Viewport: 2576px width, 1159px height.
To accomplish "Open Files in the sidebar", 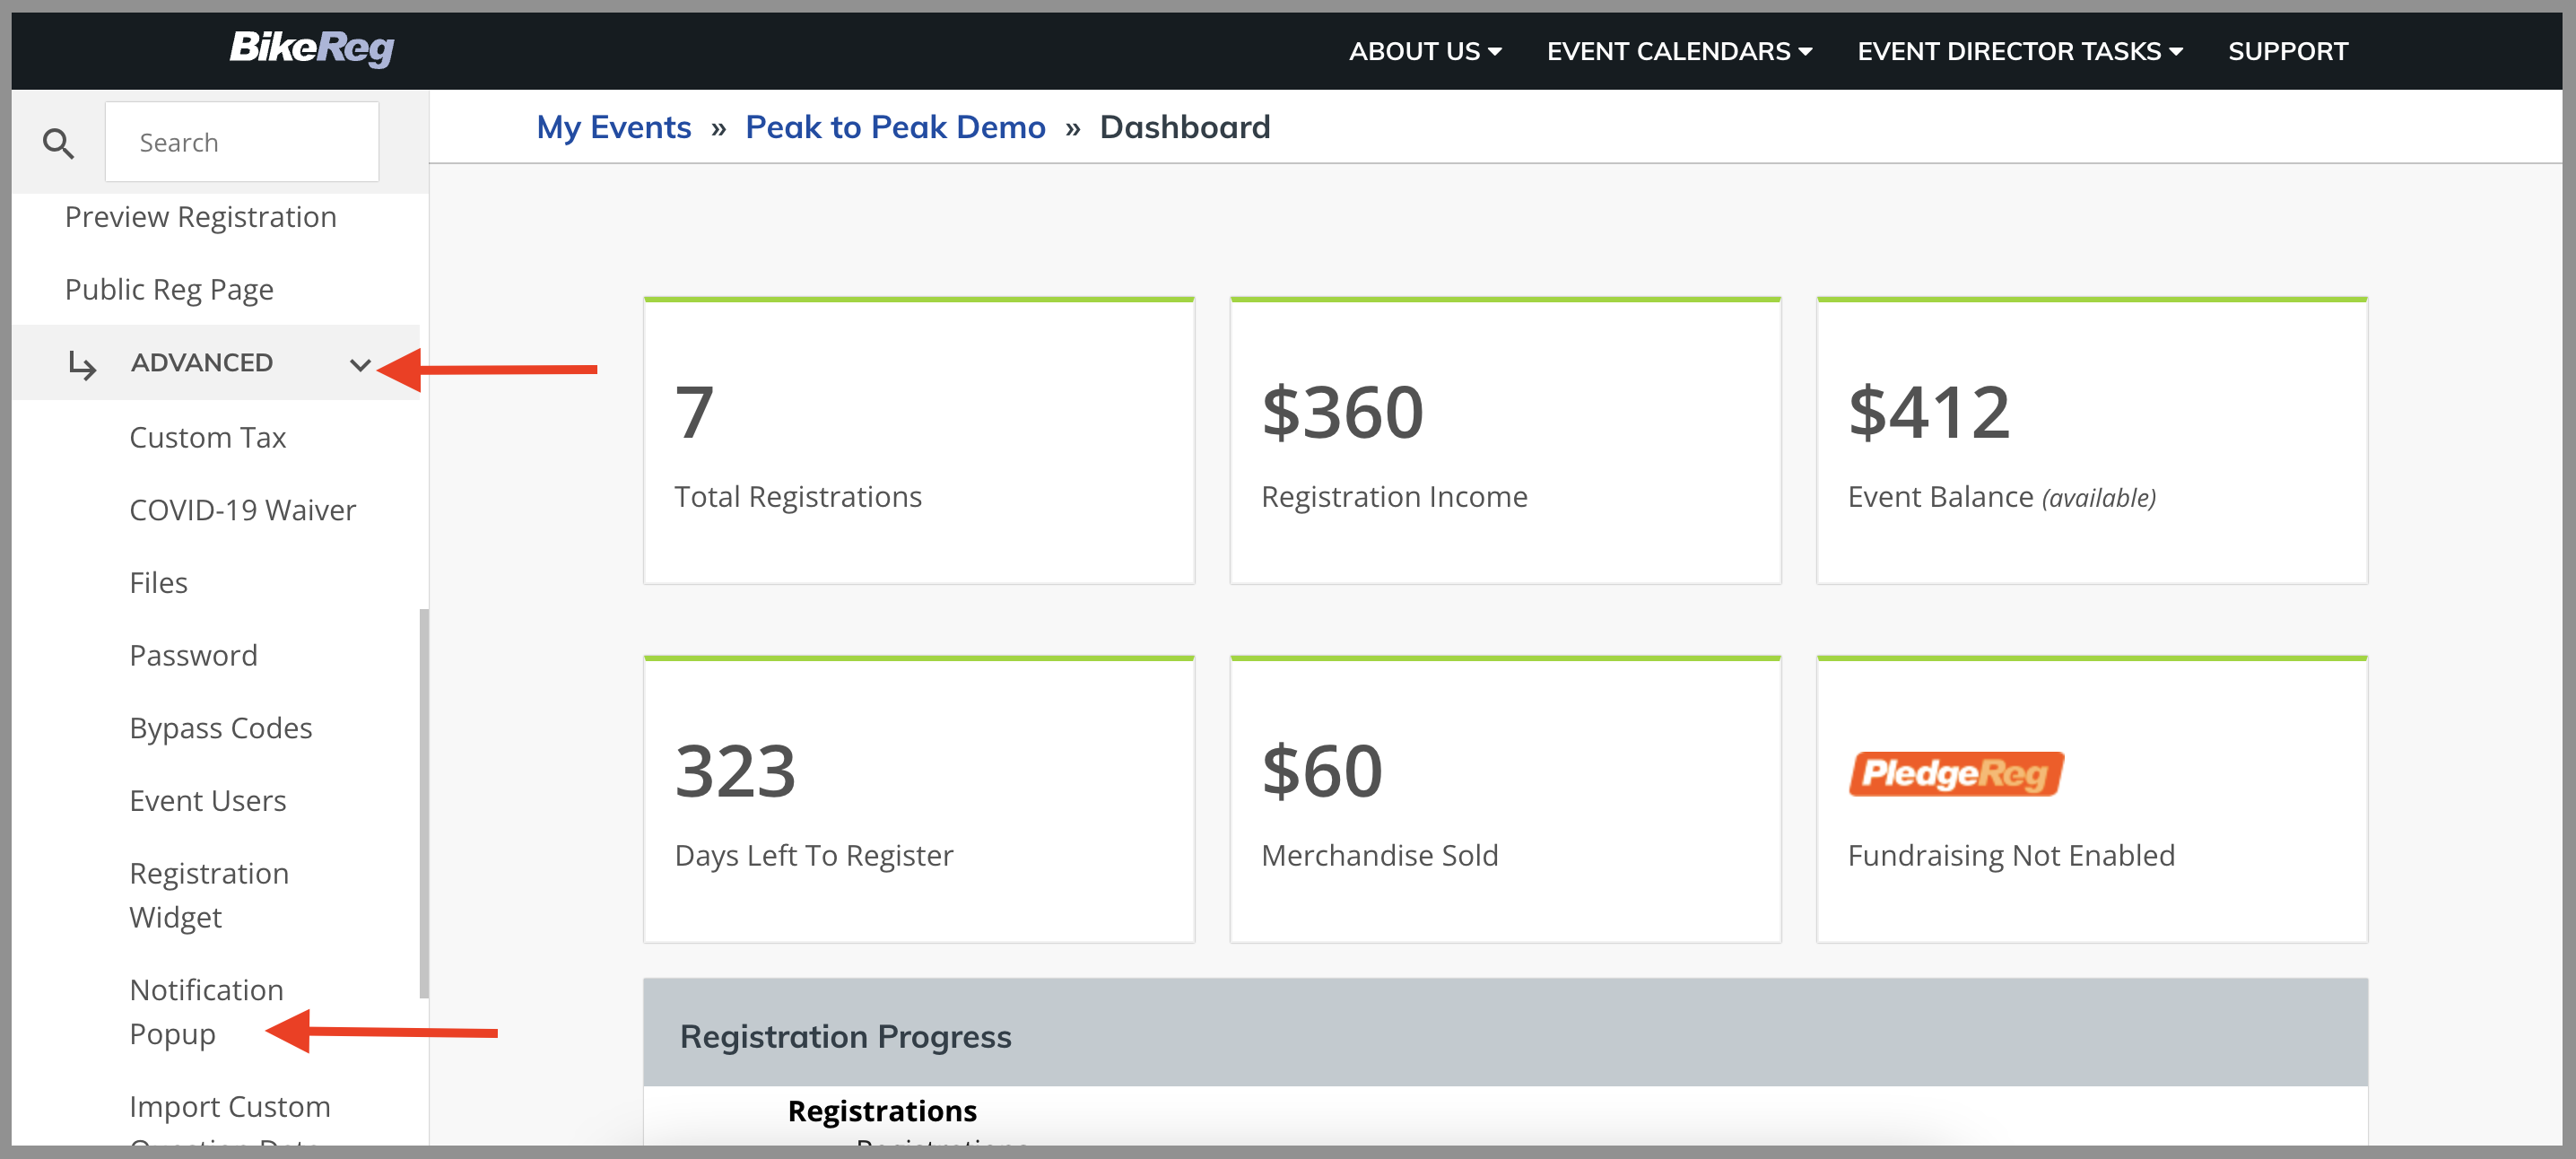I will [158, 583].
